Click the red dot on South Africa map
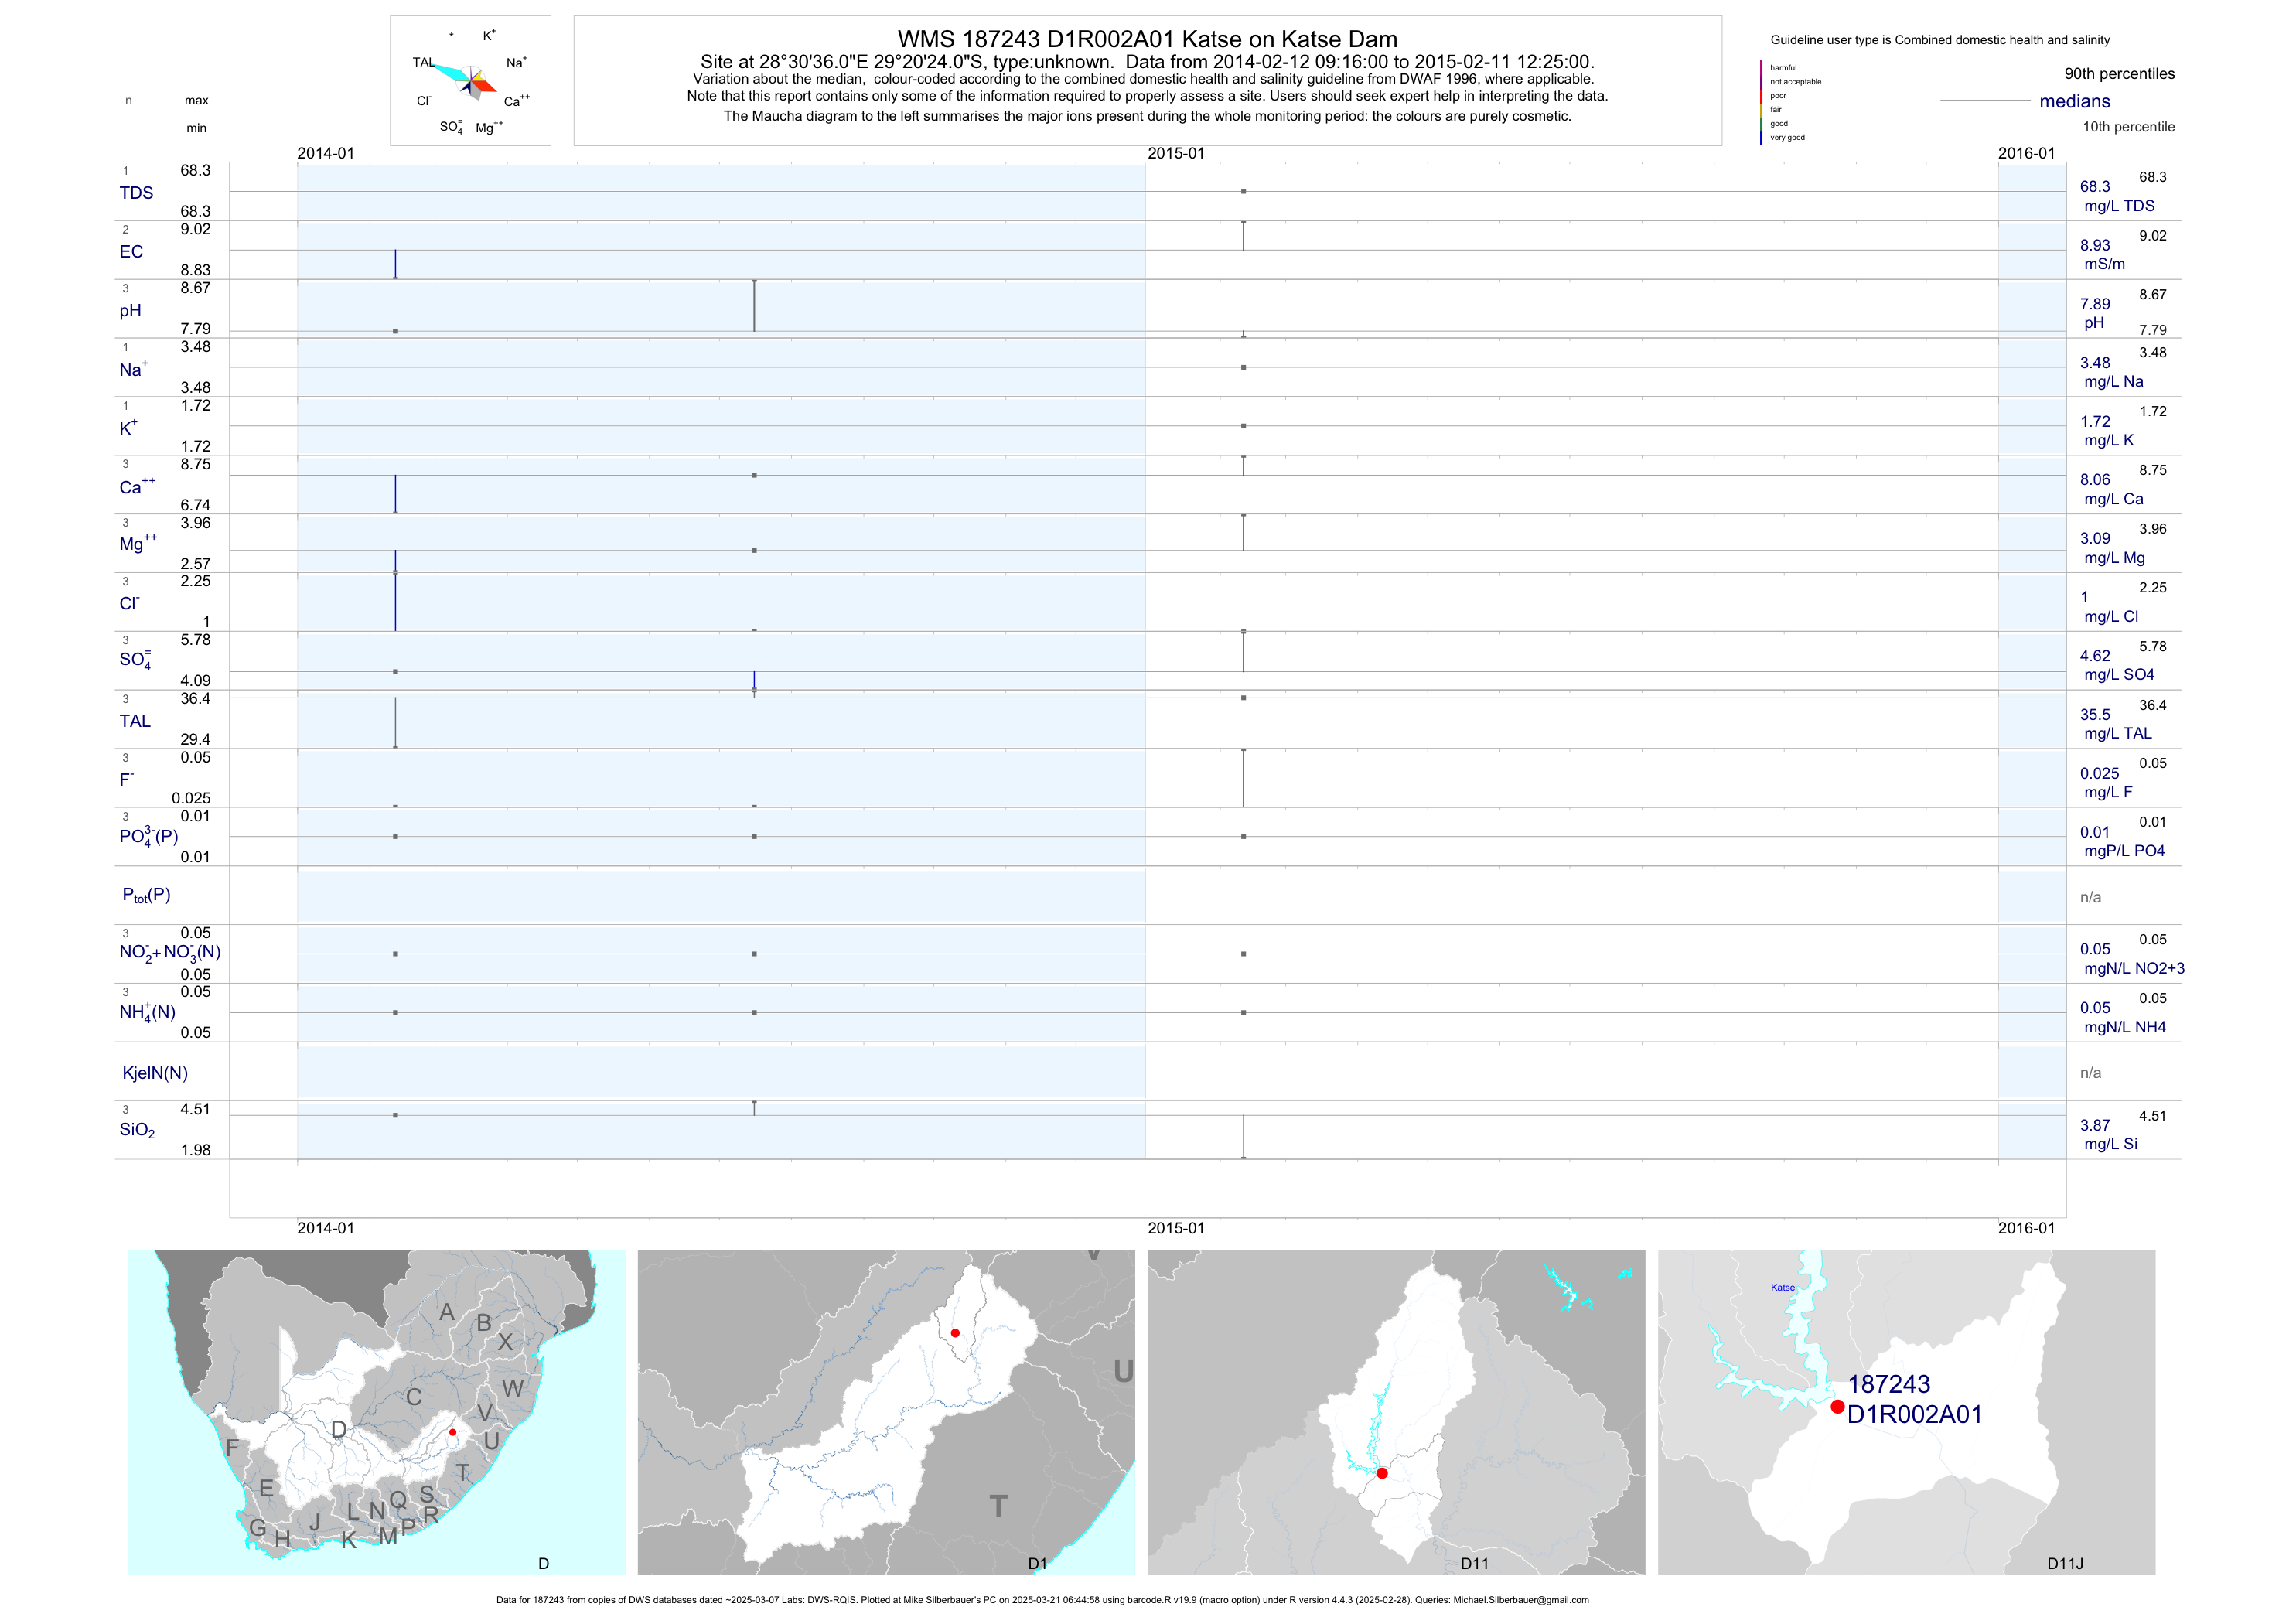The image size is (2296, 1624). [x=453, y=1432]
